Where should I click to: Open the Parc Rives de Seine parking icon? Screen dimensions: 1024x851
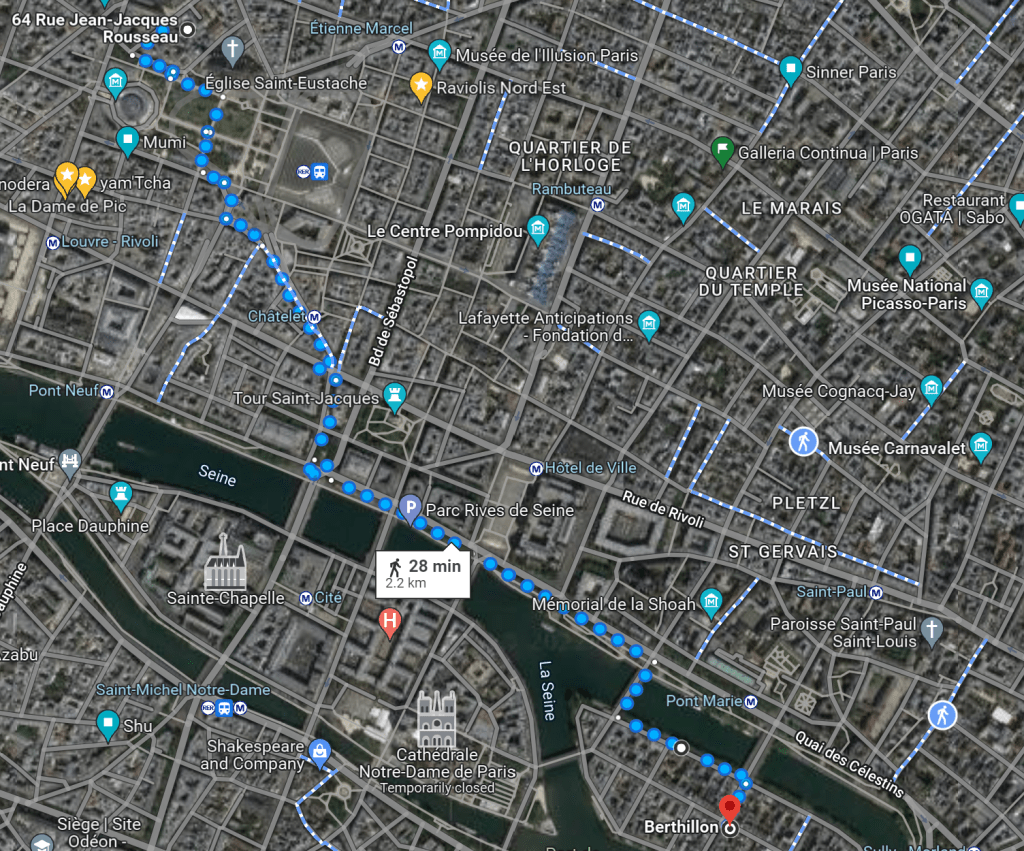click(409, 509)
